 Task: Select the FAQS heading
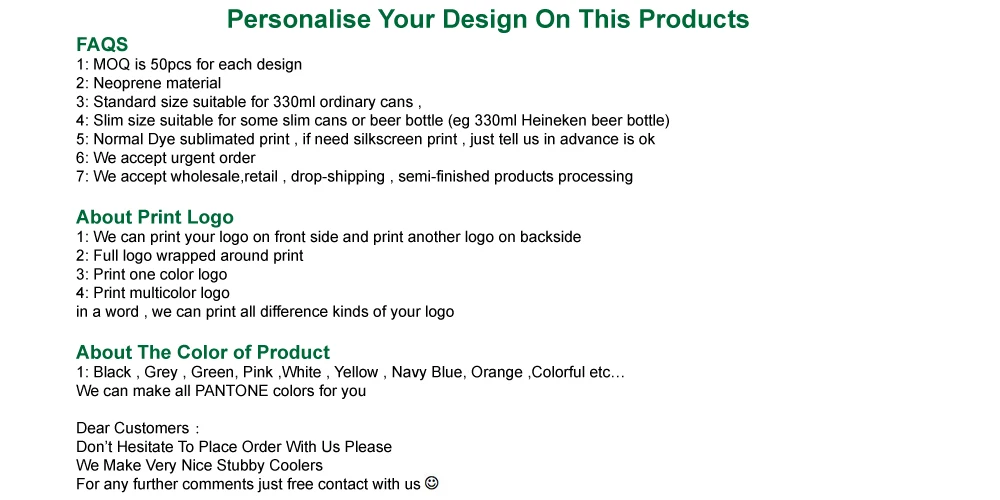coord(102,44)
